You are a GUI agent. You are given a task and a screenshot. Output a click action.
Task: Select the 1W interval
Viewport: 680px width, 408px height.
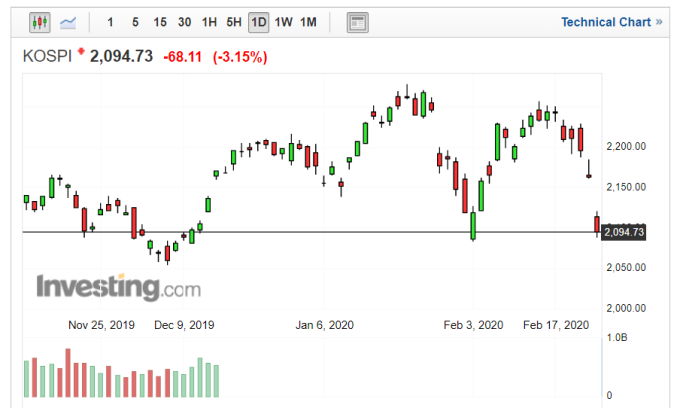coord(283,22)
